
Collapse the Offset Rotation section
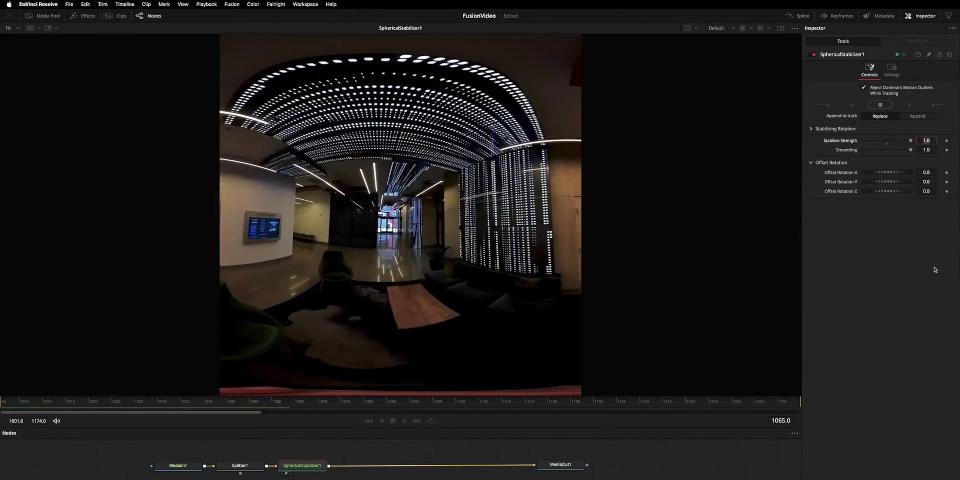[x=829, y=162]
